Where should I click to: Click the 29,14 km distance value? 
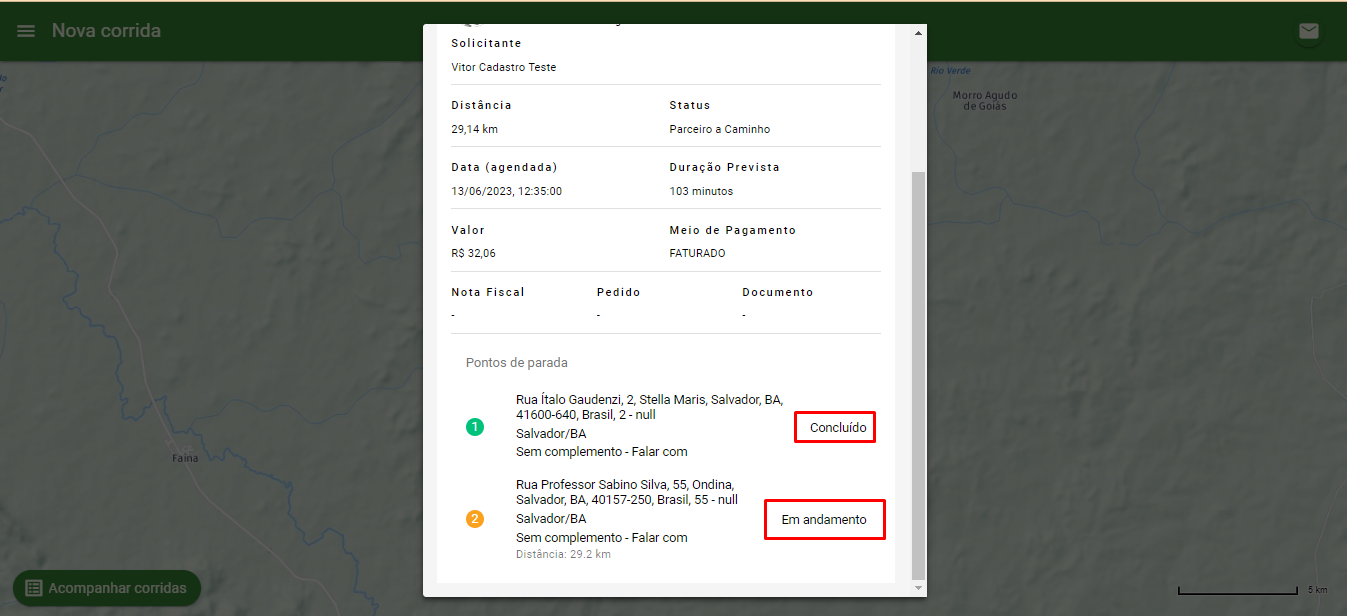(474, 129)
